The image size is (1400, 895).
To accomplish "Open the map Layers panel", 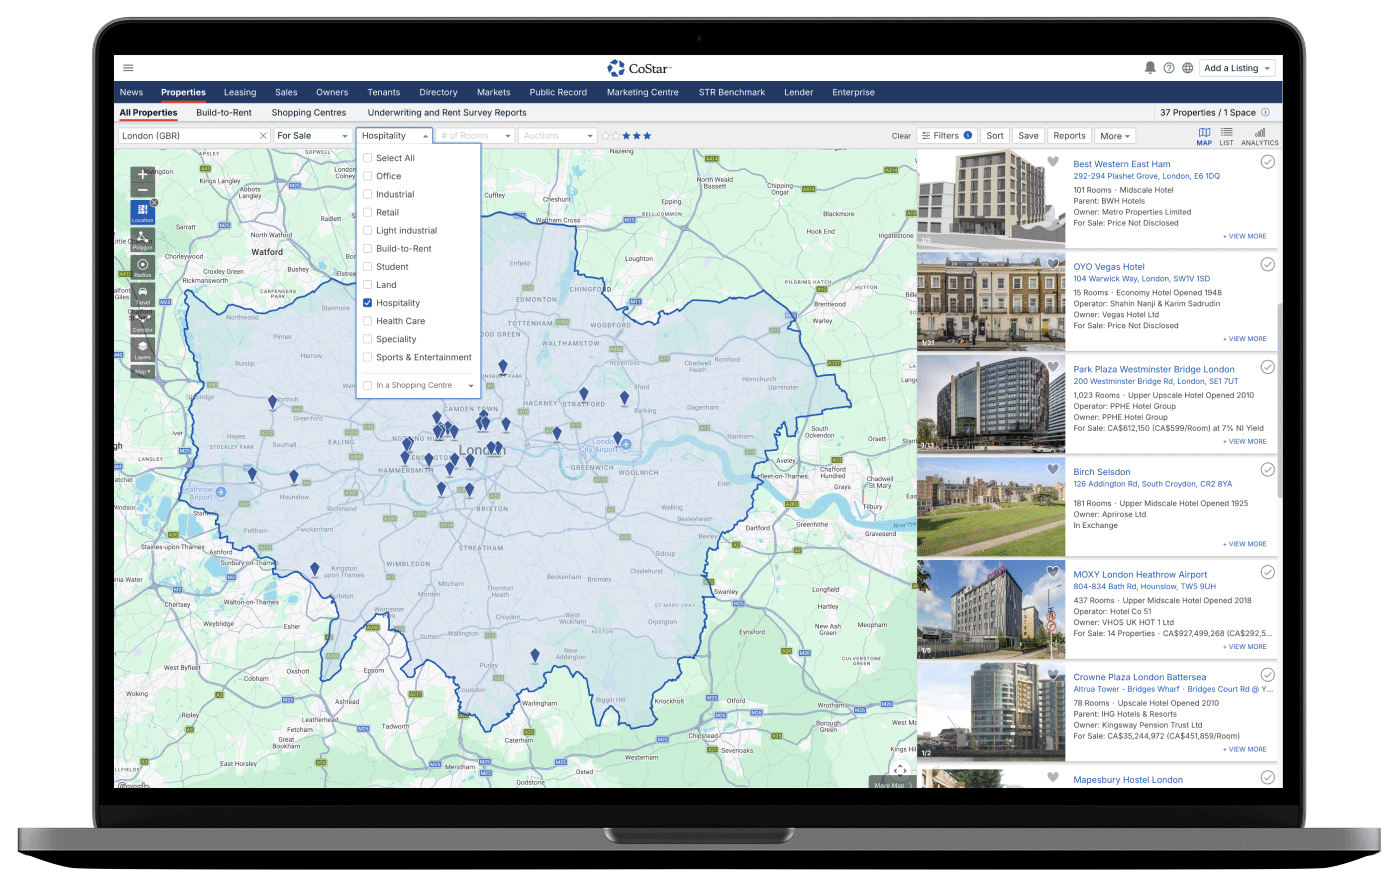I will click(142, 349).
